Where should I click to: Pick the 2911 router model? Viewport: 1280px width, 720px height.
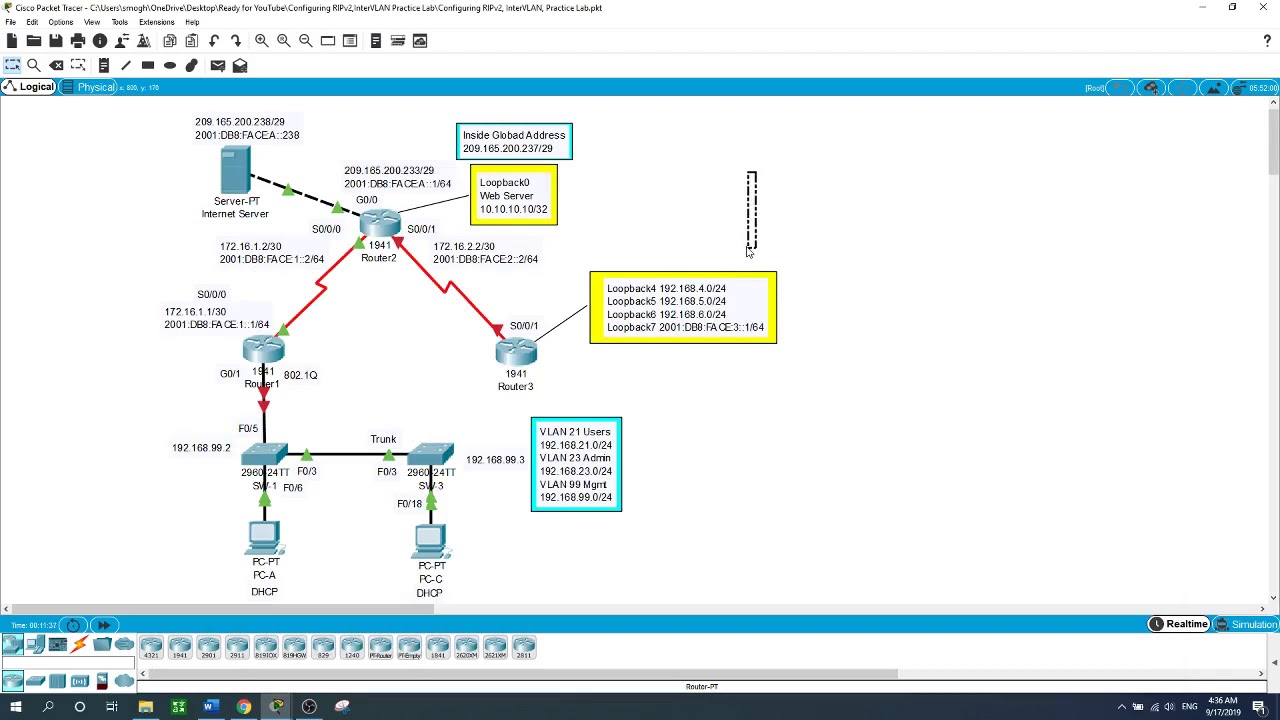pos(237,648)
